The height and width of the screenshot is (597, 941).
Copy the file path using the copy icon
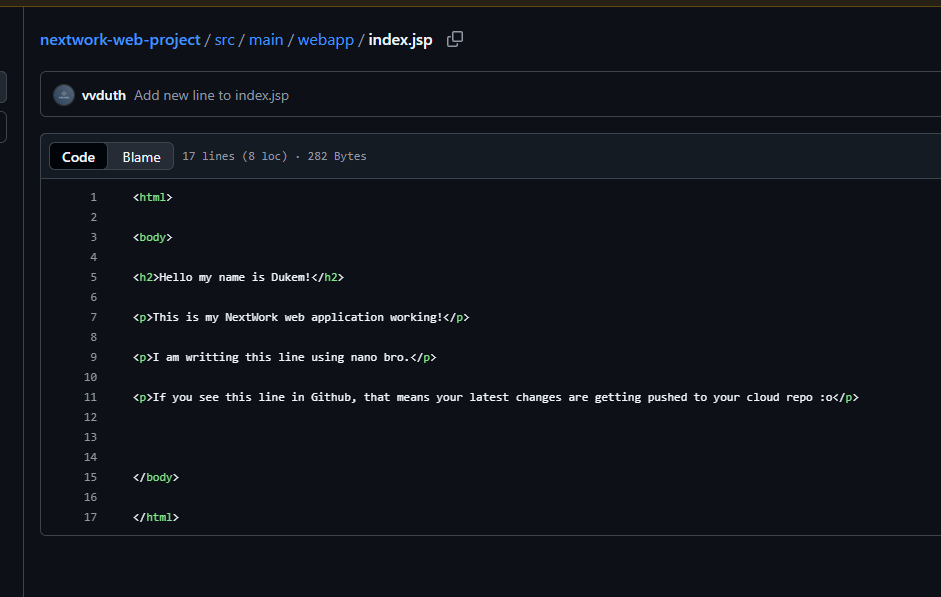(455, 38)
